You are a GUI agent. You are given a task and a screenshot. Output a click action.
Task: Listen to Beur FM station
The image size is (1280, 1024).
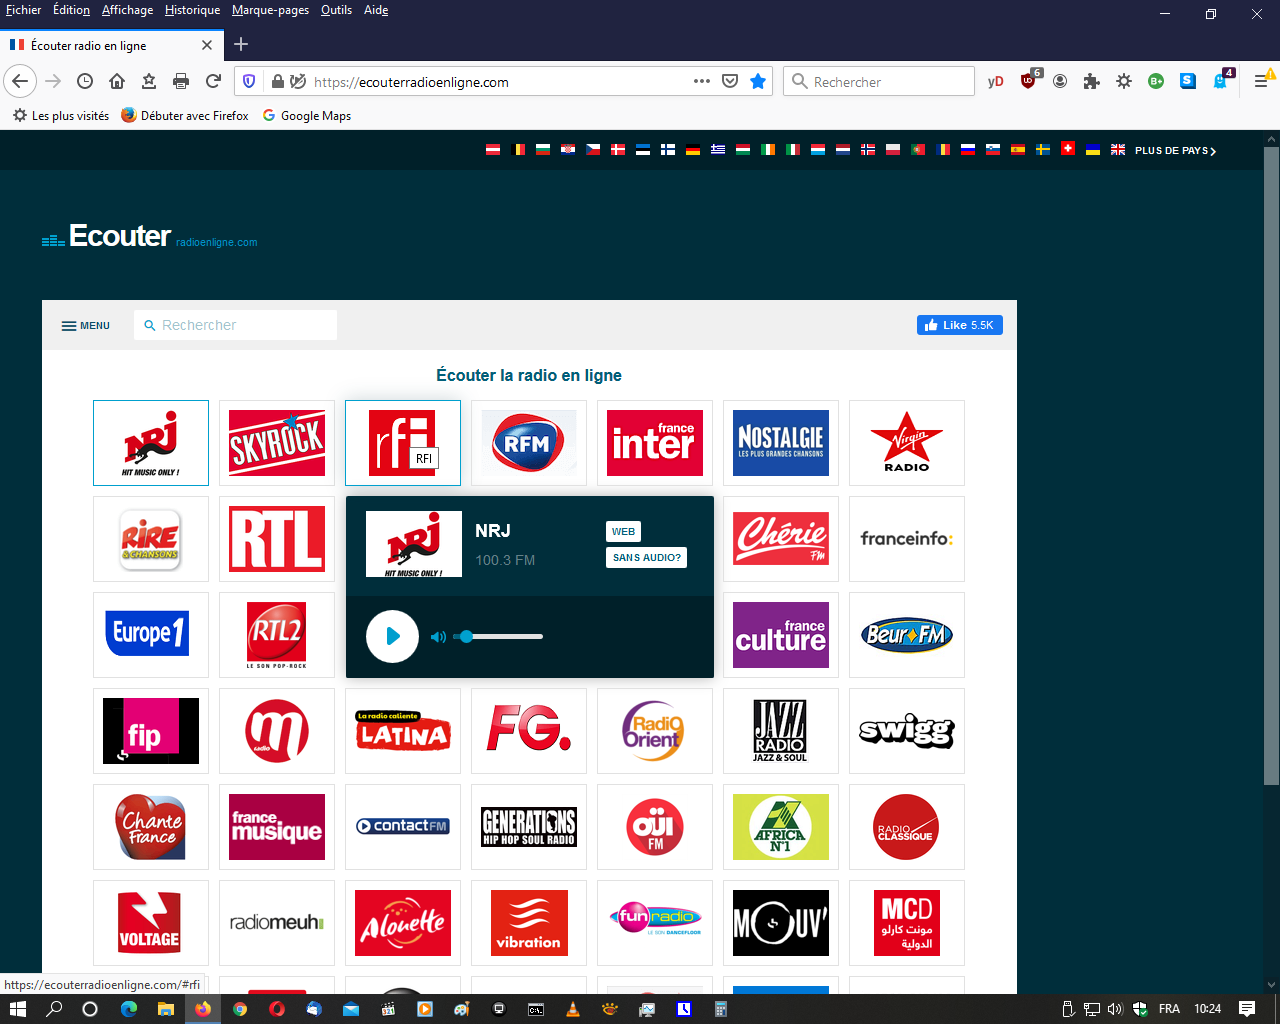click(x=907, y=635)
